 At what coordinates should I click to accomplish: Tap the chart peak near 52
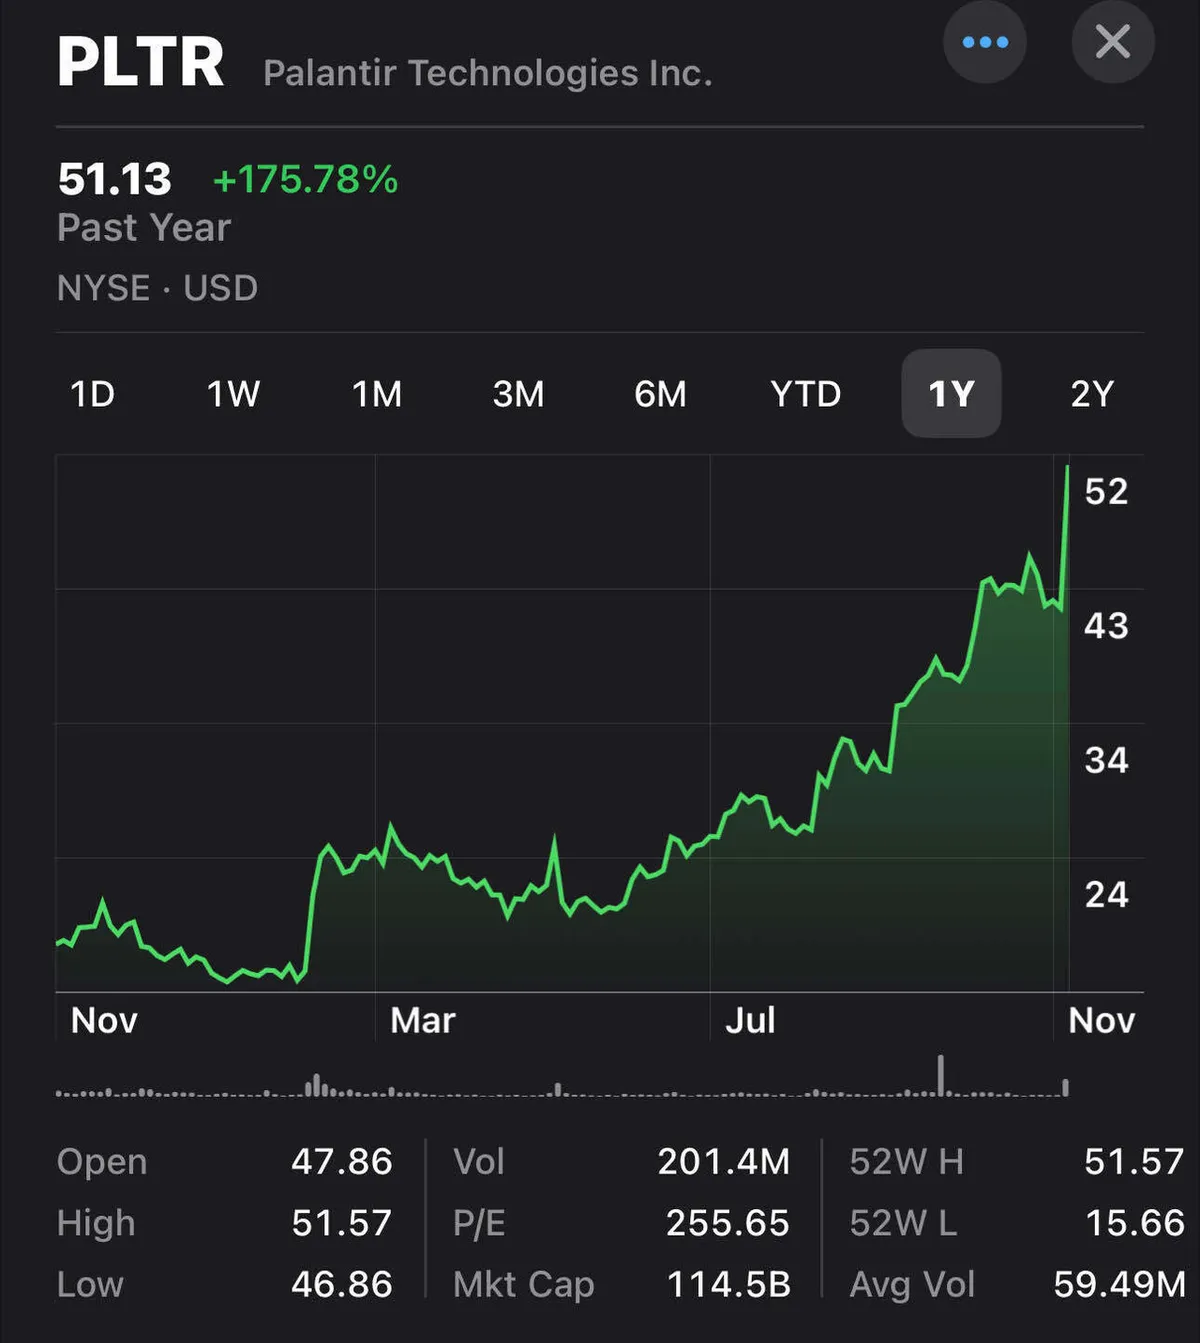coord(1067,468)
